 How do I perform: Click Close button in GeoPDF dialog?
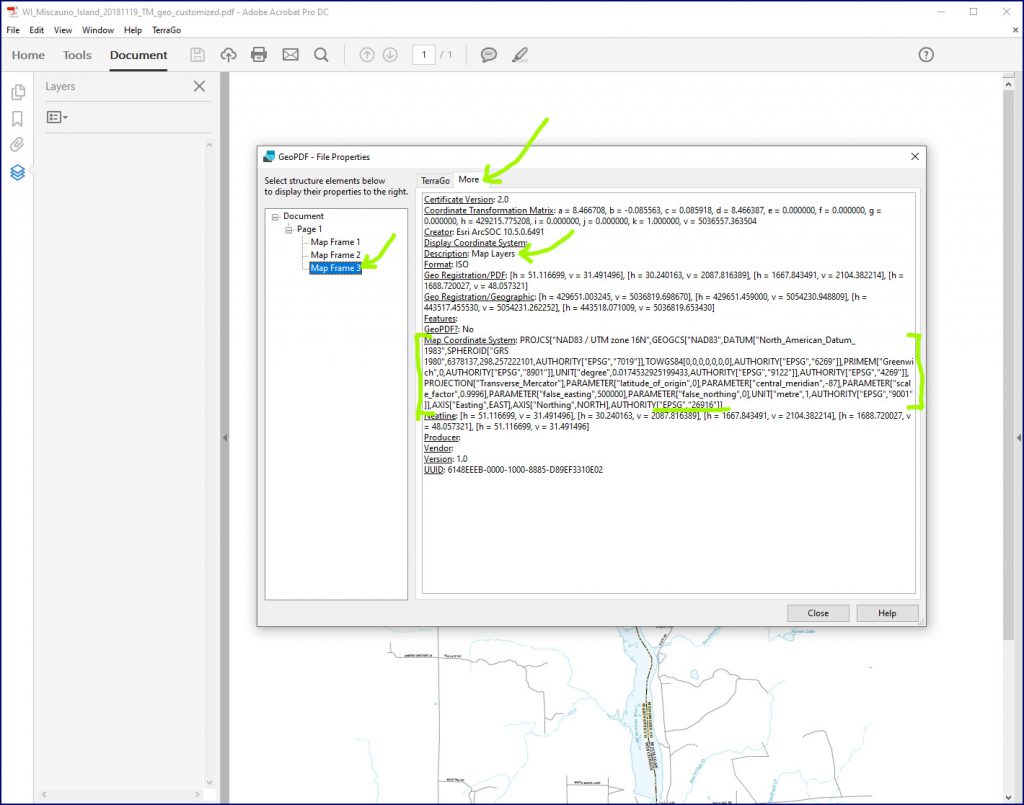(818, 613)
